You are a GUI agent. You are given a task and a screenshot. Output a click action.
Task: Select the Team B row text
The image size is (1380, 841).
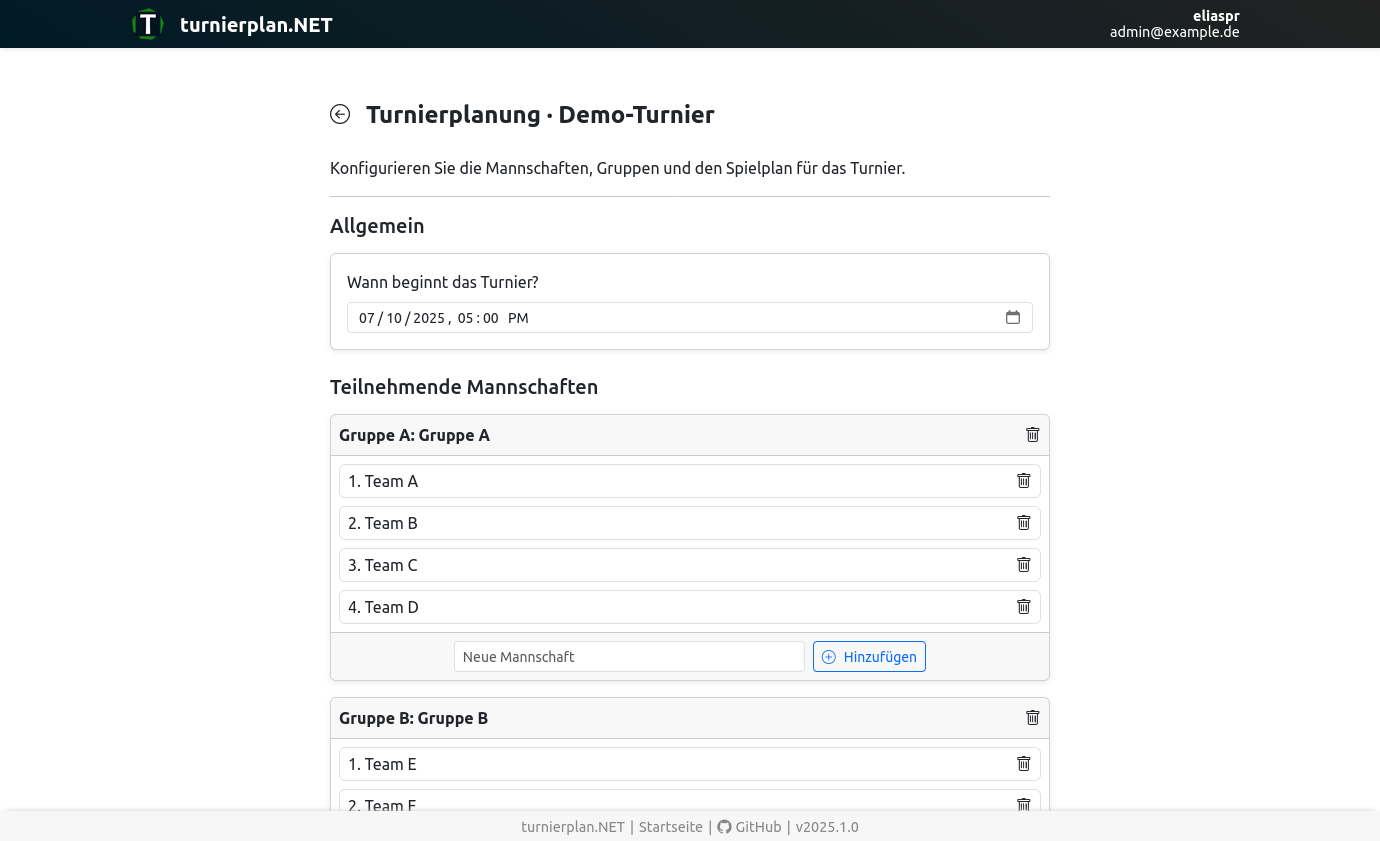[x=383, y=523]
